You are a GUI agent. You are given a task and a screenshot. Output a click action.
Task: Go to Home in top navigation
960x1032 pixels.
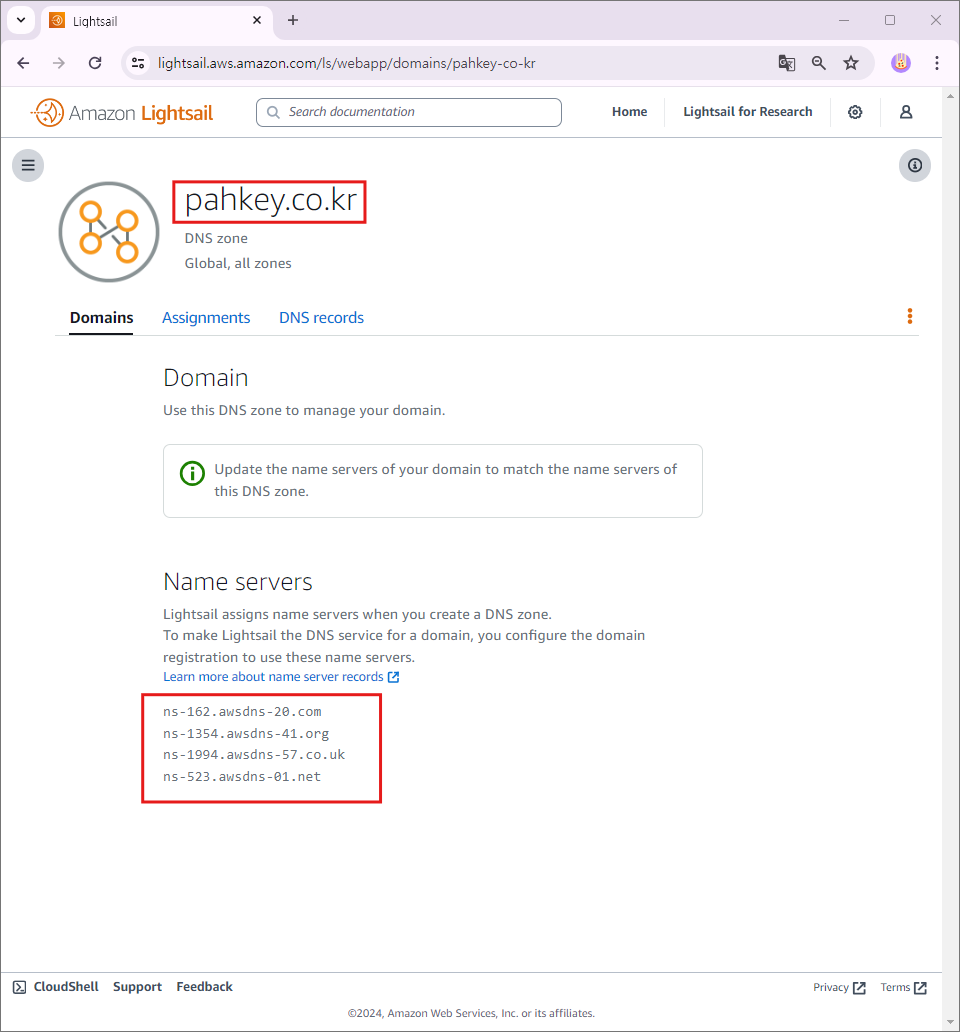point(630,112)
